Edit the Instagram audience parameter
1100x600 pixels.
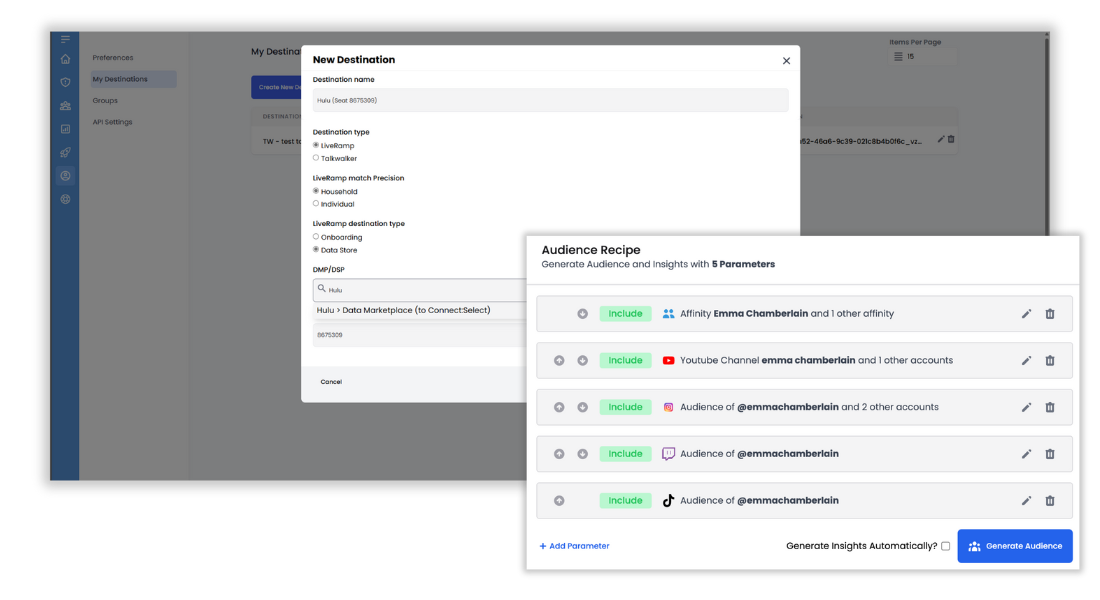(x=1026, y=407)
